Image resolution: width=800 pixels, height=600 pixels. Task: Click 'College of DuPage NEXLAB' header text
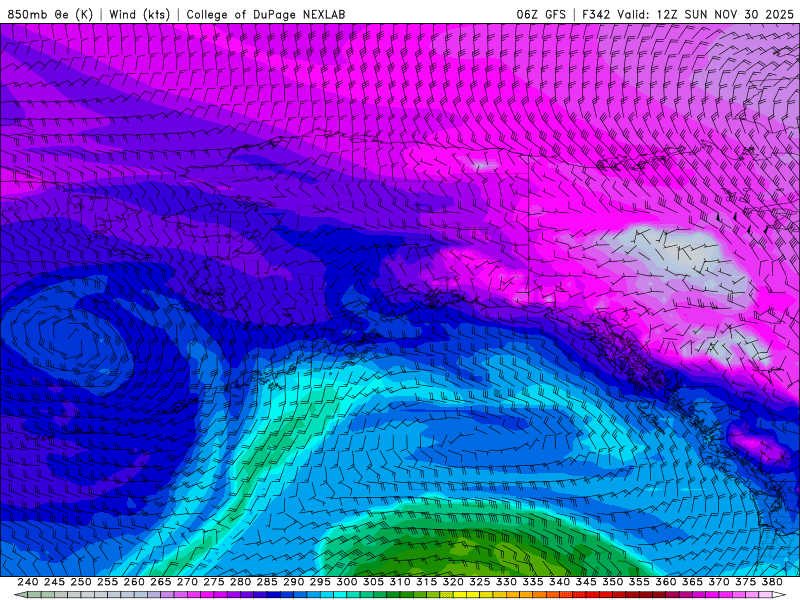tap(266, 14)
